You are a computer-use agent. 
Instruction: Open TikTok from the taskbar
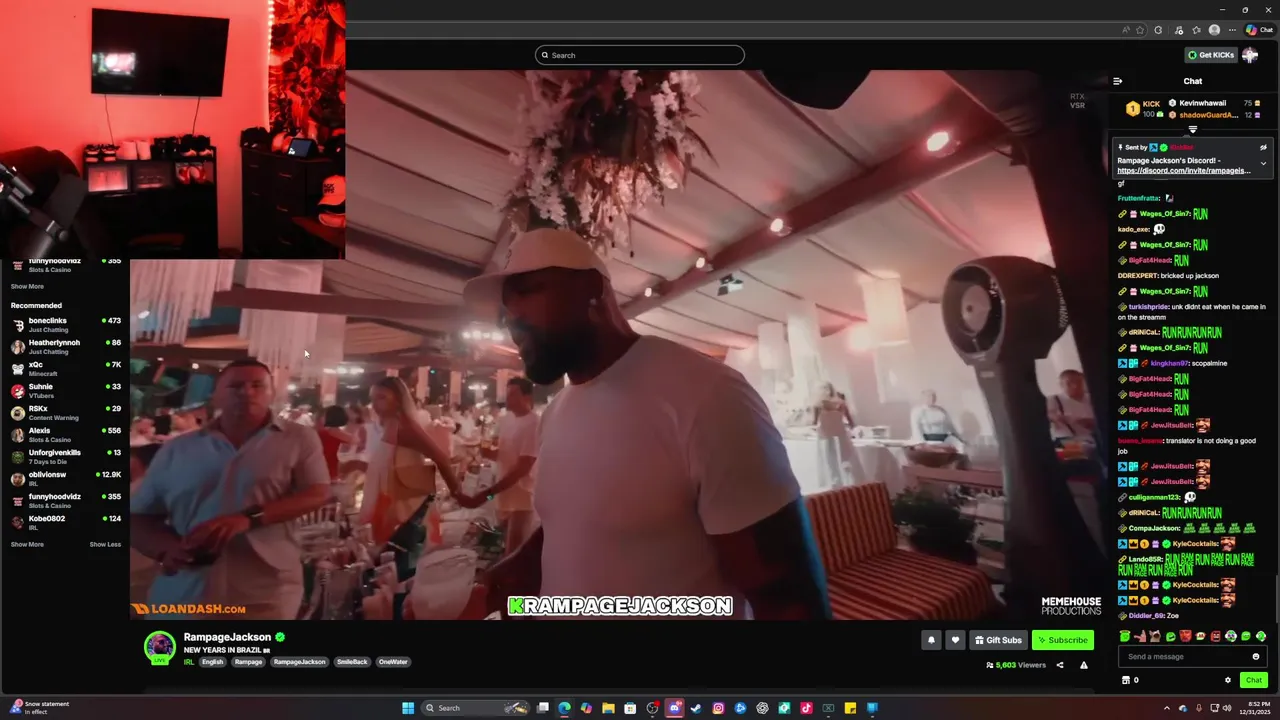point(806,708)
